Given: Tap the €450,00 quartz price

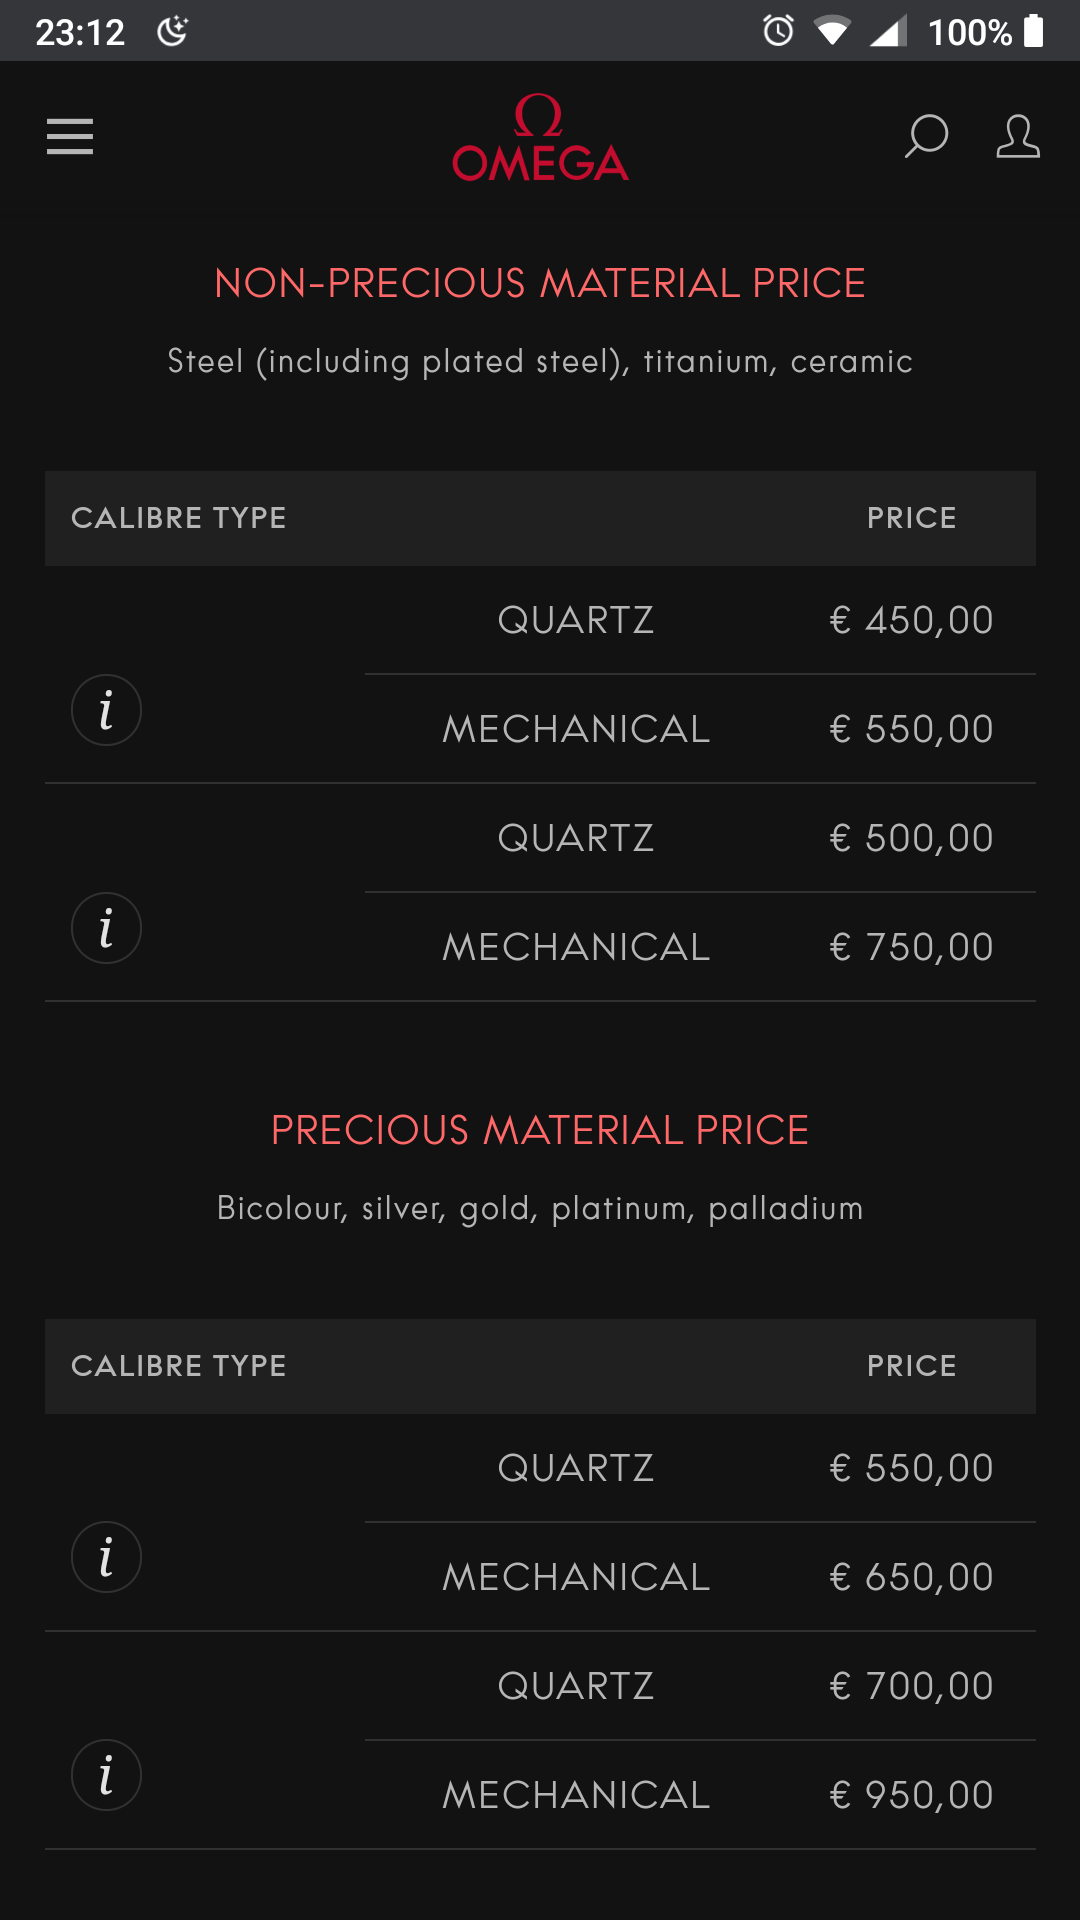Looking at the screenshot, I should point(911,620).
